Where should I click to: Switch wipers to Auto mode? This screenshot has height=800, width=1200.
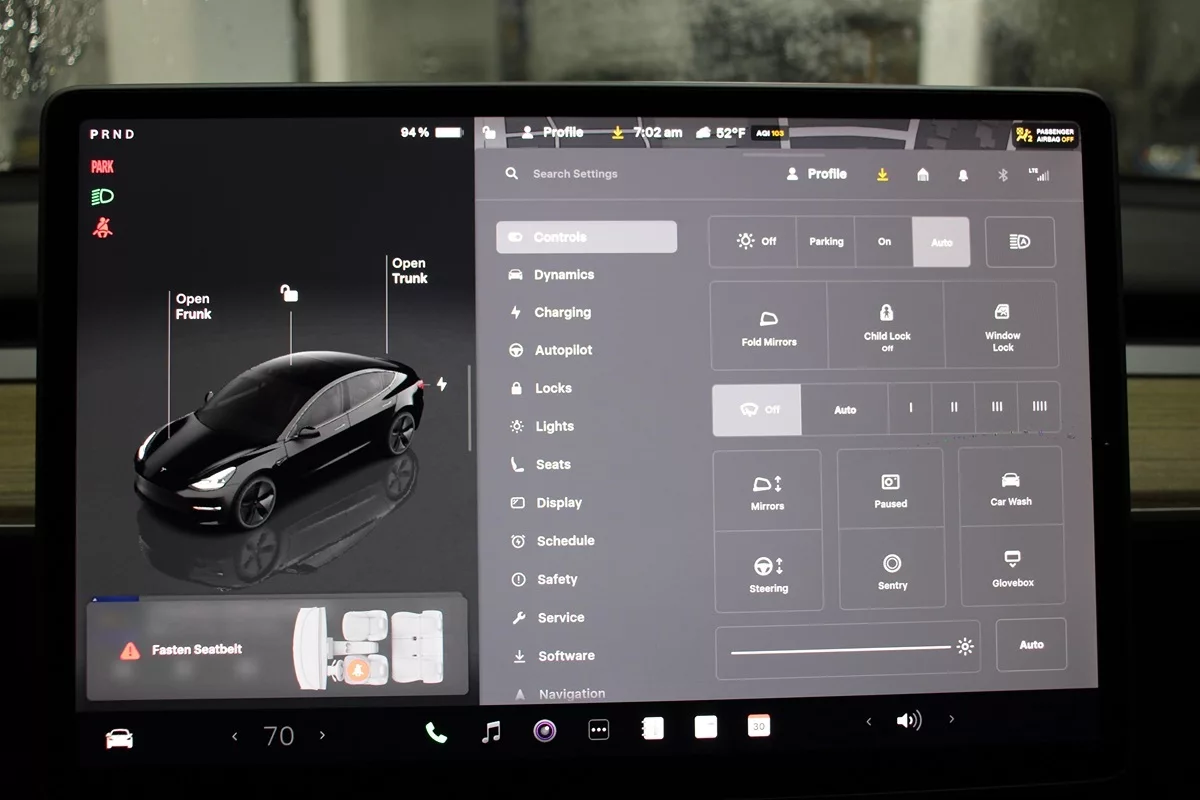(x=845, y=410)
